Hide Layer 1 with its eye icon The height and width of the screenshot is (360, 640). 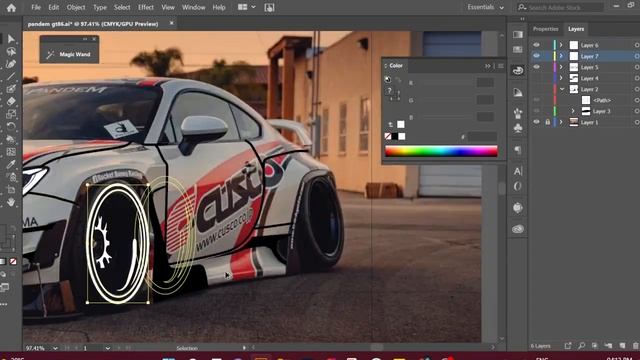pos(536,122)
